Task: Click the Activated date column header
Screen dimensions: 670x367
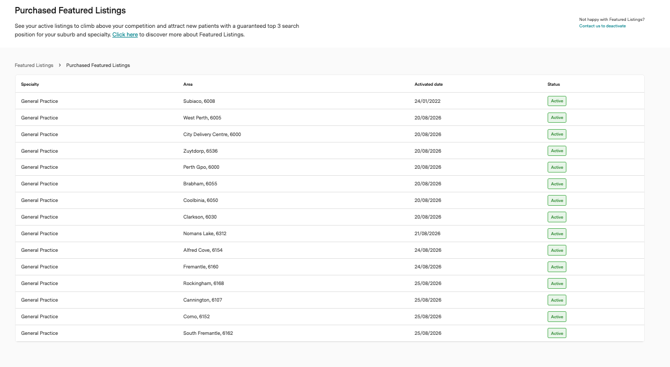Action: point(428,84)
